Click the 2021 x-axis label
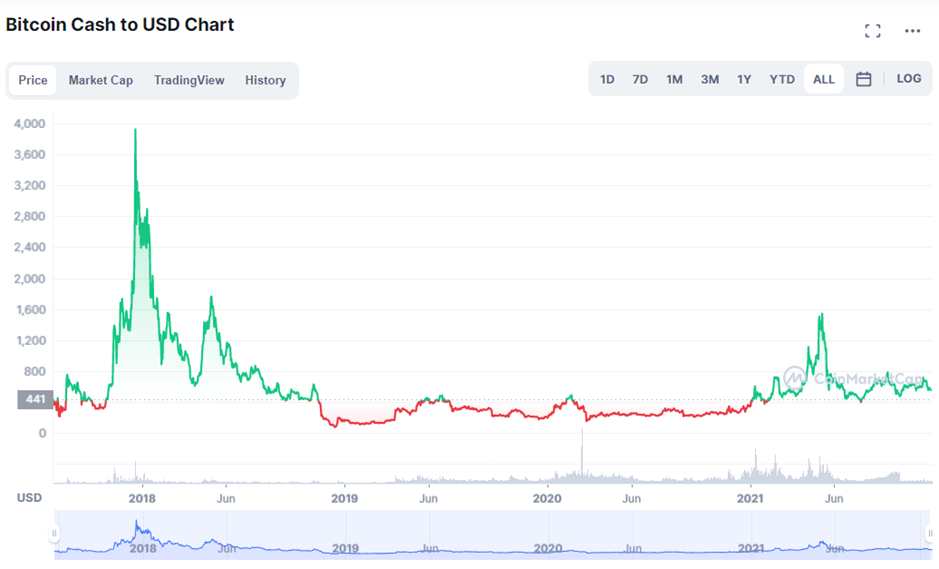 click(750, 498)
